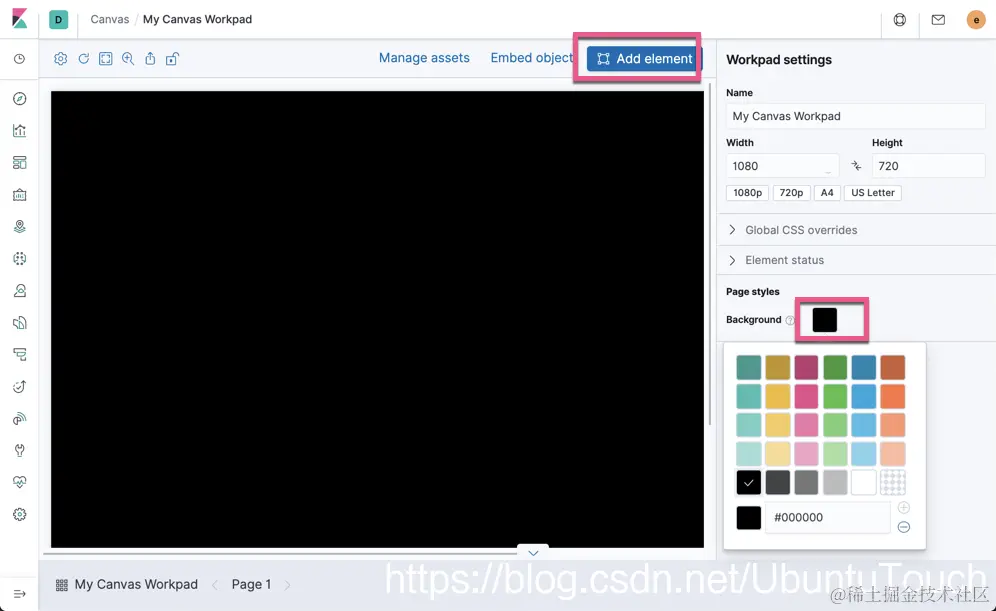The image size is (996, 611).
Task: Open the toolbar settings gear
Action: (60, 58)
